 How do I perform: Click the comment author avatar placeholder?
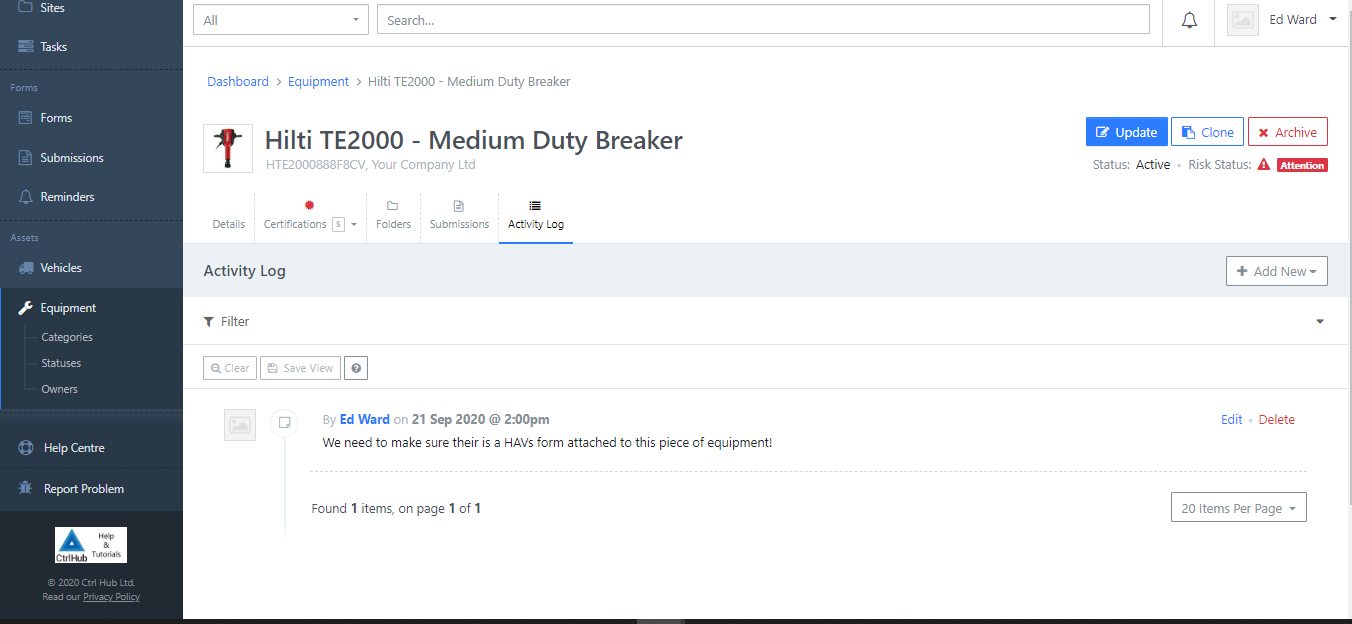click(x=240, y=425)
